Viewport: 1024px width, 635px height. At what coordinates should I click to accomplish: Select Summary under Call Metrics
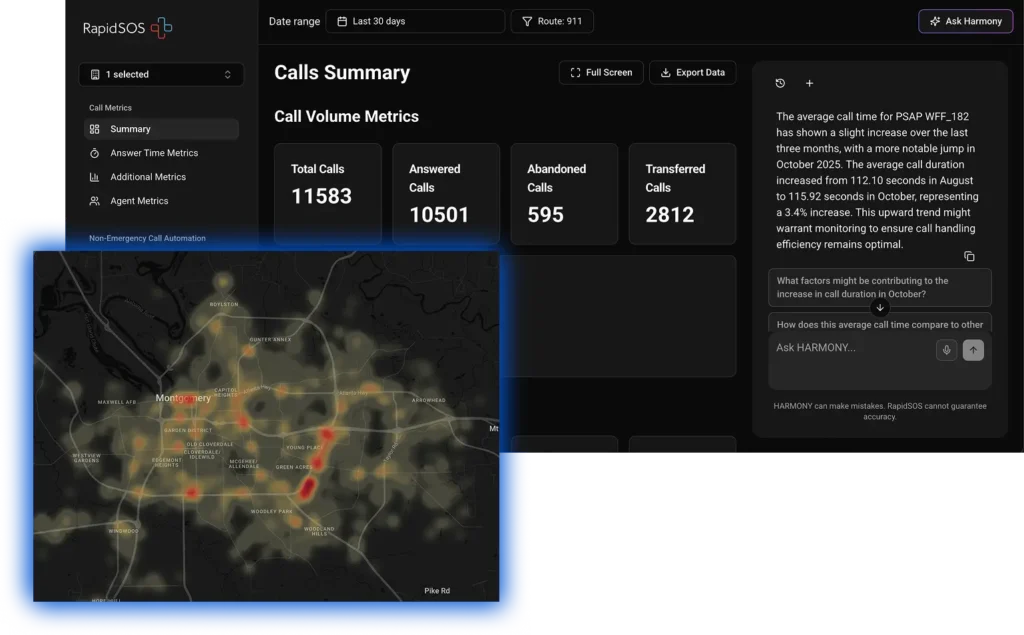click(131, 129)
